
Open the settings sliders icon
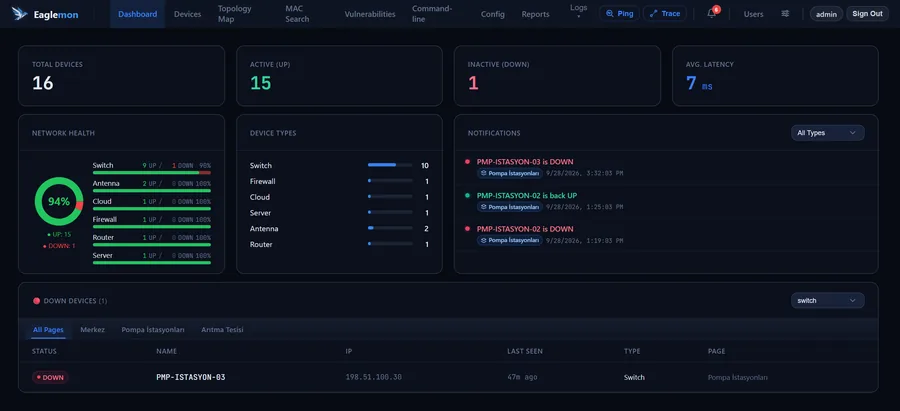click(x=785, y=14)
